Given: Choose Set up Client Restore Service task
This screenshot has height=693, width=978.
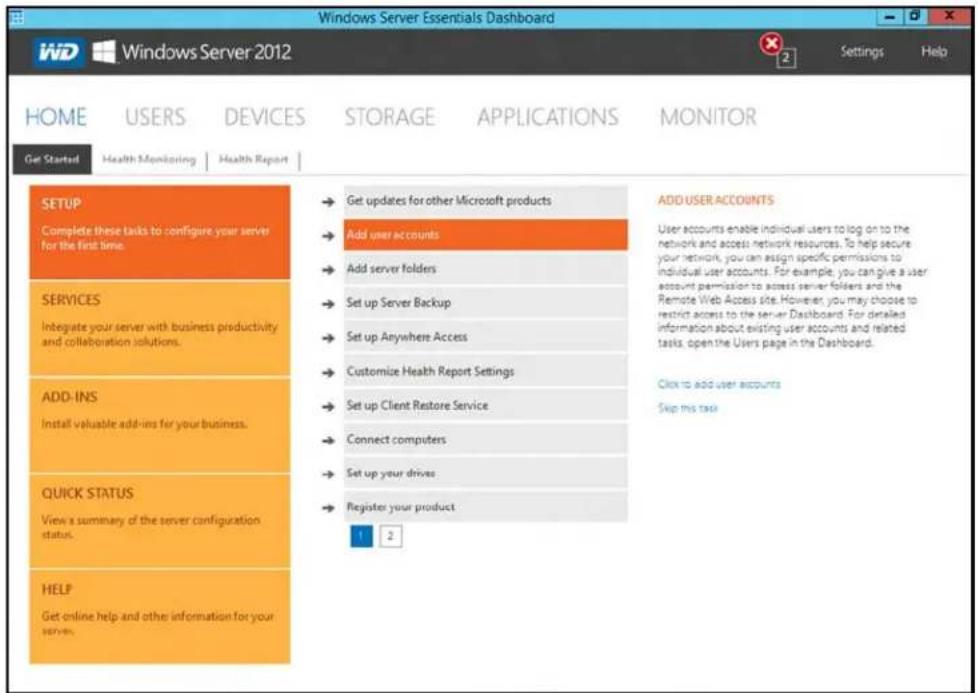Looking at the screenshot, I should pyautogui.click(x=485, y=405).
